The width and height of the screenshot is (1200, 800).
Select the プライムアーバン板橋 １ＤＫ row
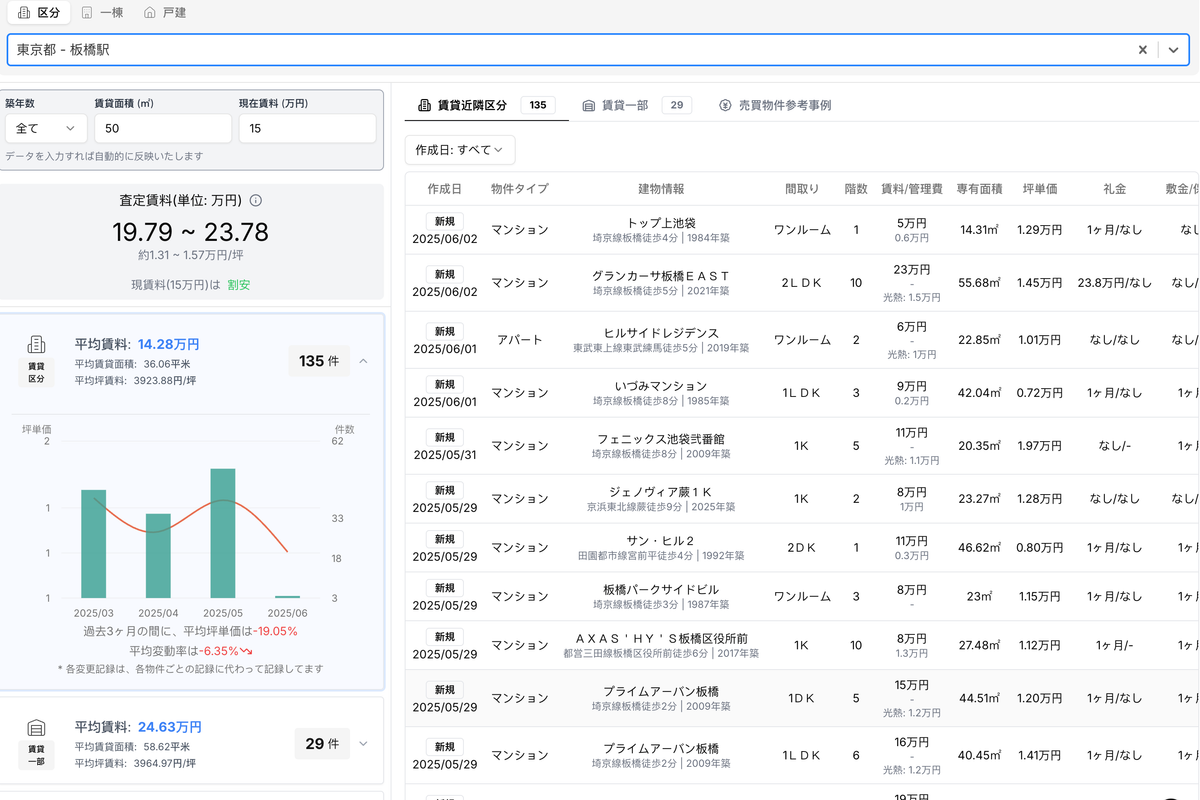tap(802, 698)
